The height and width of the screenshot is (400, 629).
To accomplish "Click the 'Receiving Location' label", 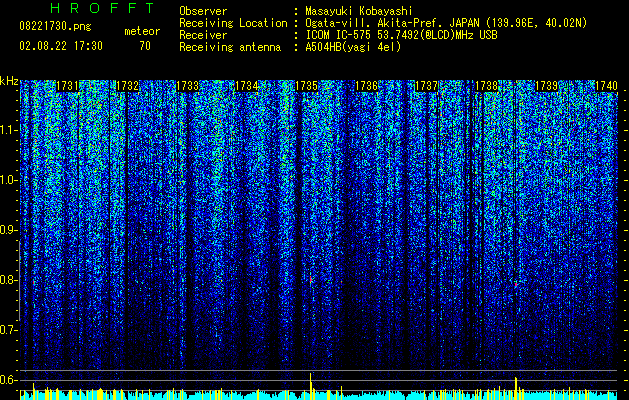I will point(233,23).
